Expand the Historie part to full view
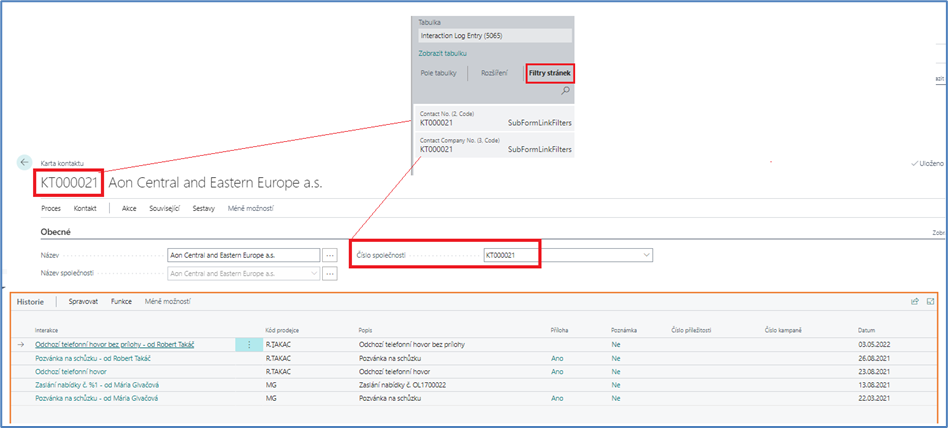The height and width of the screenshot is (428, 948). coord(931,301)
